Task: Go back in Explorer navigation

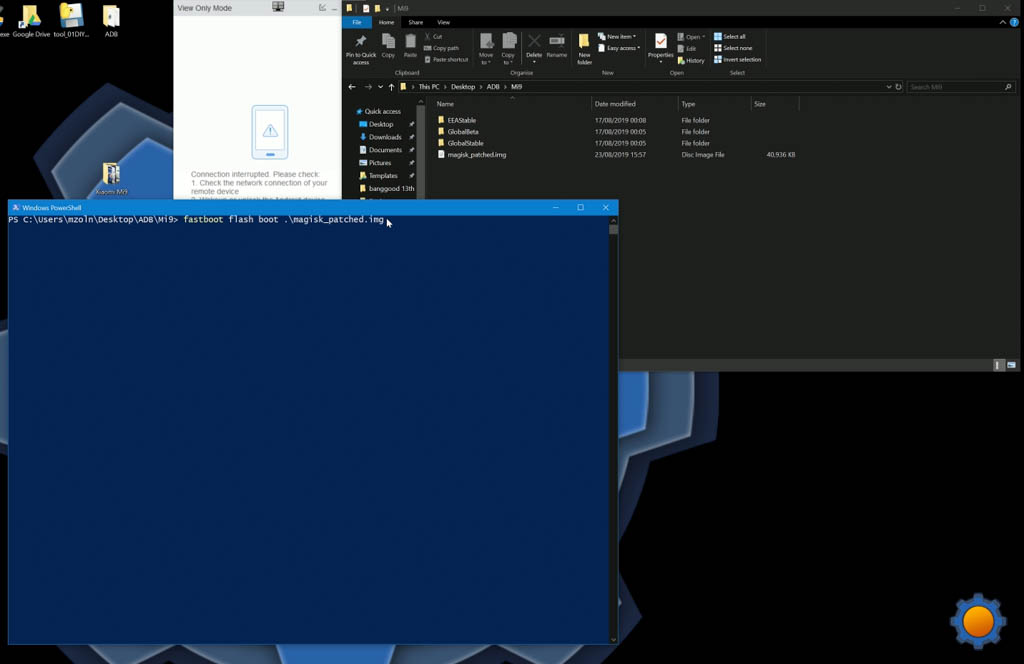Action: click(x=352, y=87)
